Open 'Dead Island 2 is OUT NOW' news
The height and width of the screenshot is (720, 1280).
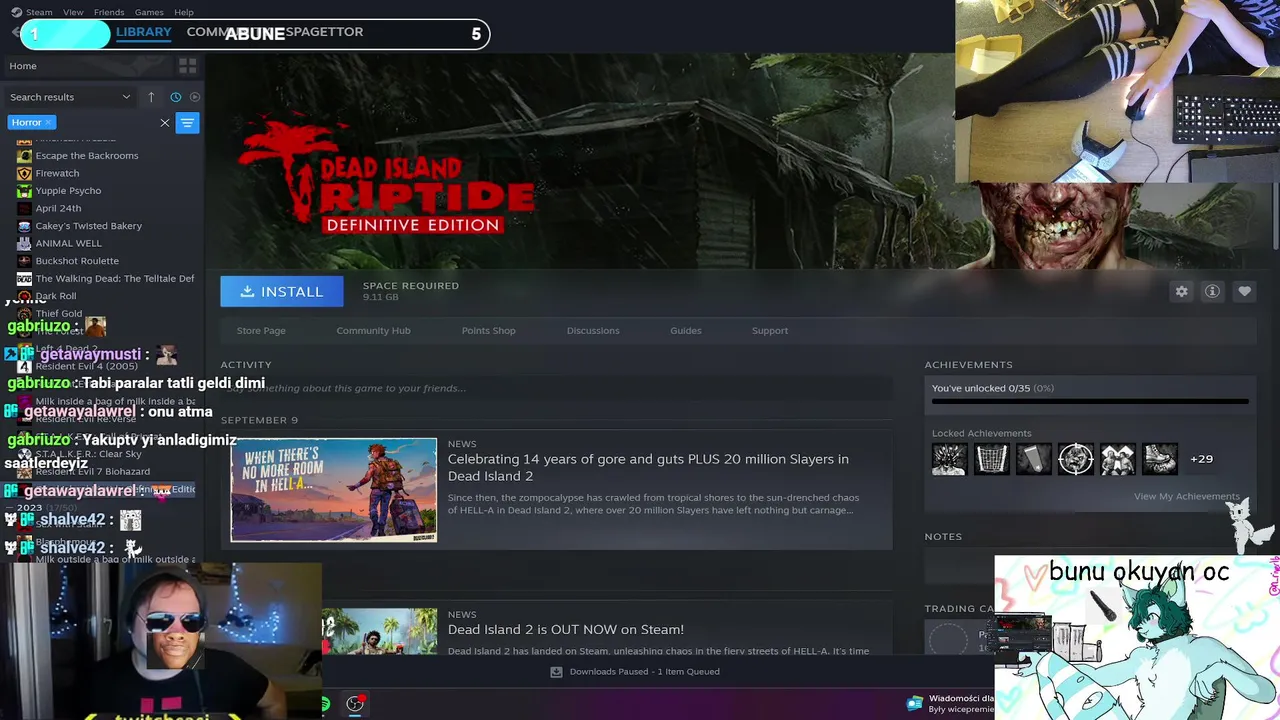[566, 629]
